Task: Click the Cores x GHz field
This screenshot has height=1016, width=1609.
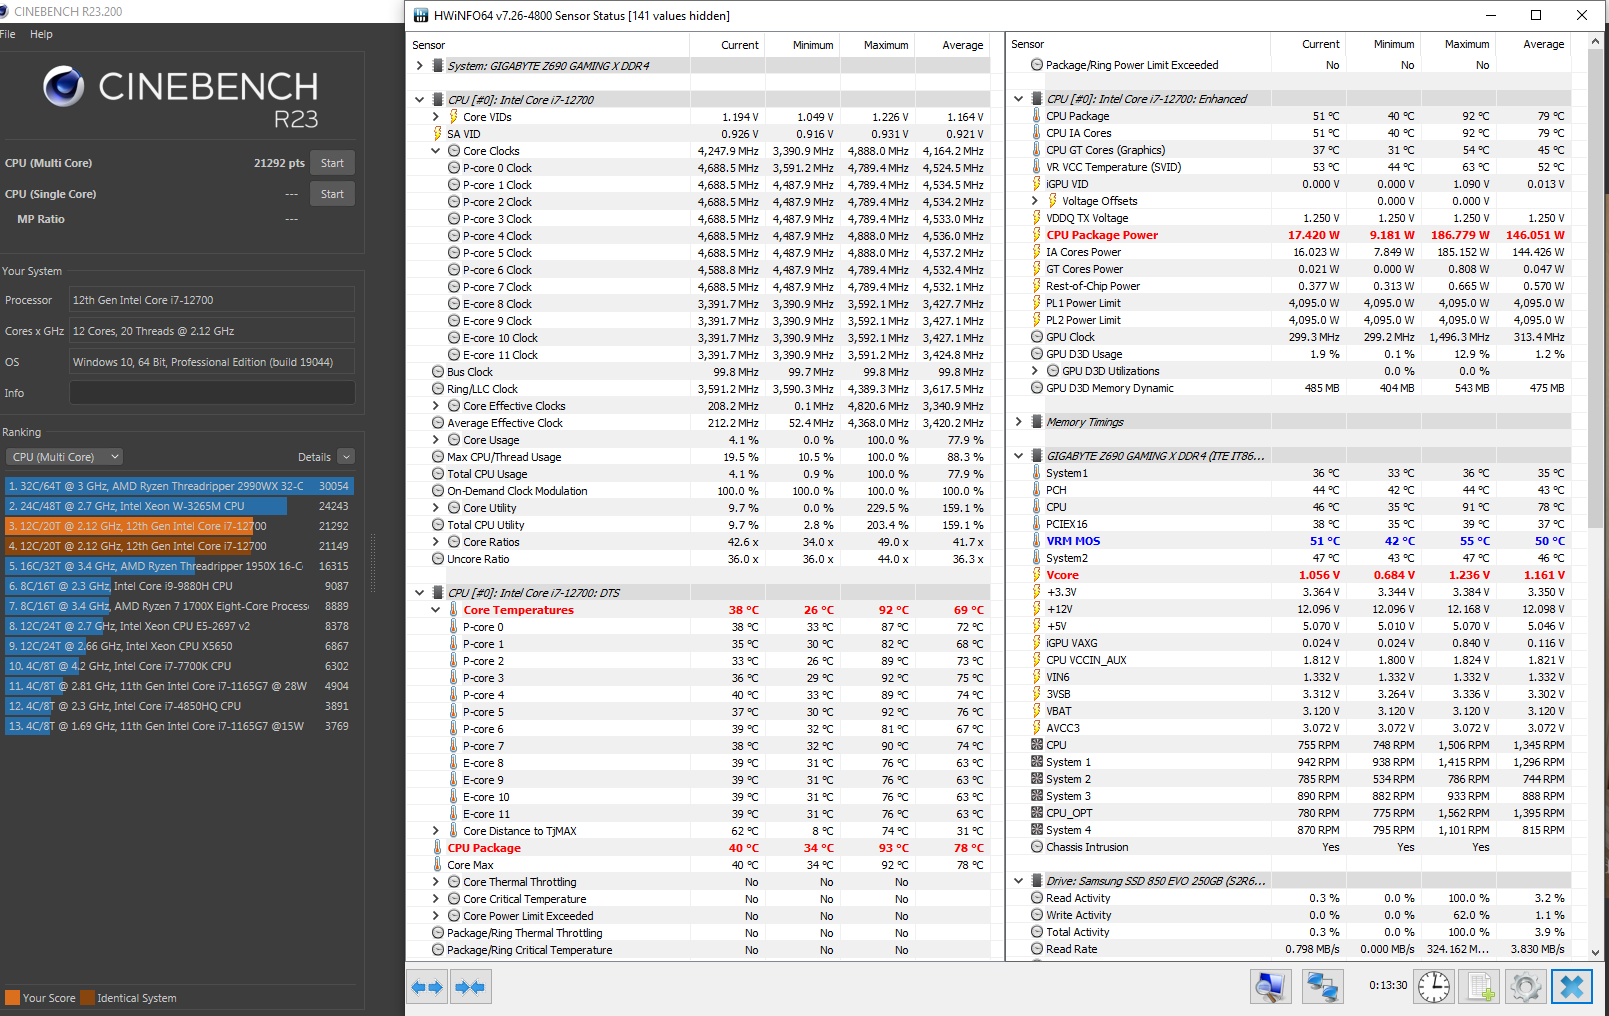Action: click(212, 331)
